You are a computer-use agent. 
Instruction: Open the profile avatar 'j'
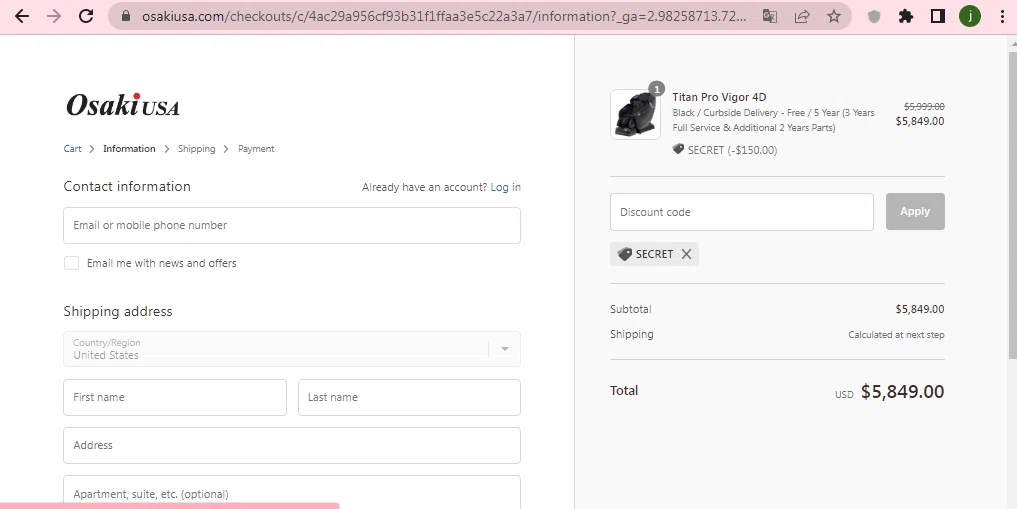970,16
